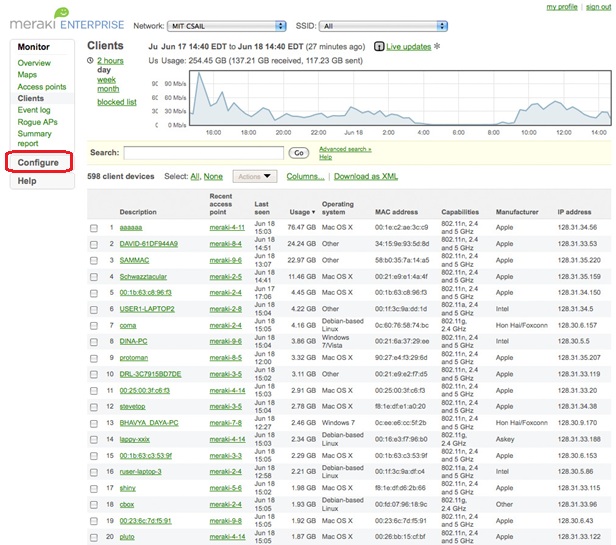Switch time range to 2 hours
This screenshot has height=545, width=616.
click(x=110, y=61)
